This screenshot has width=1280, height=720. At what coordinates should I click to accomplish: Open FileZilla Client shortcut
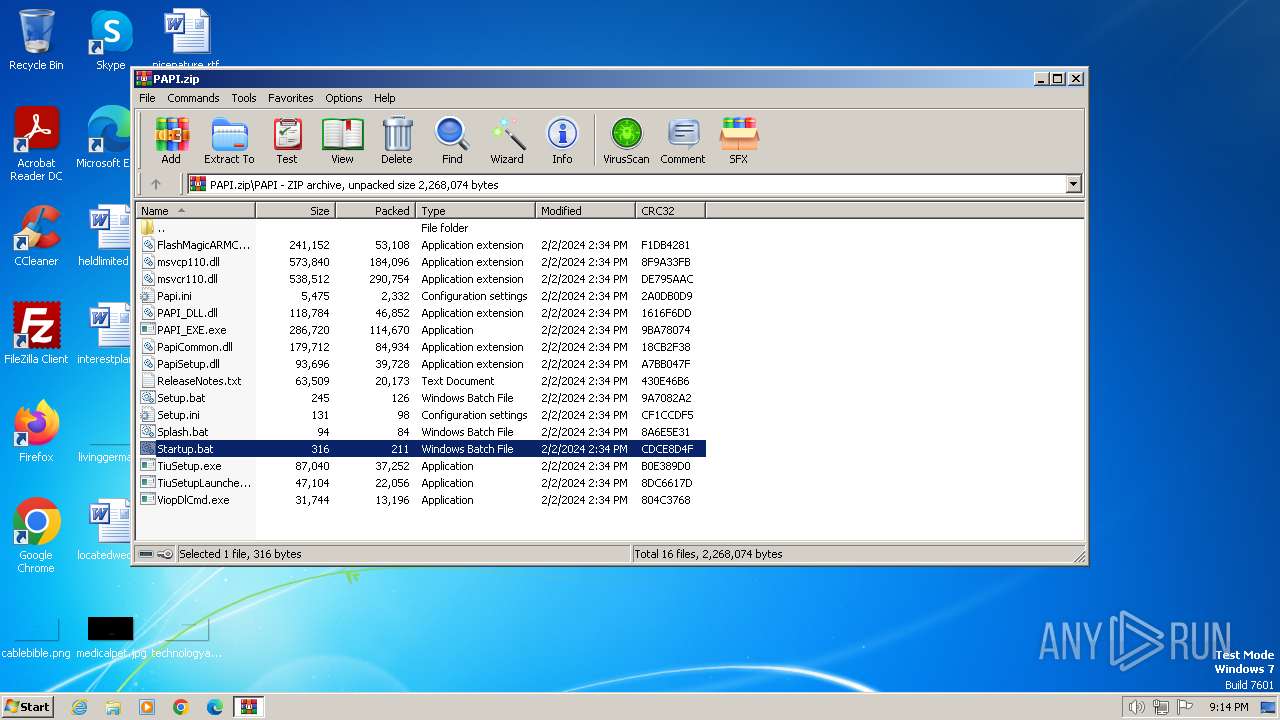click(x=36, y=333)
